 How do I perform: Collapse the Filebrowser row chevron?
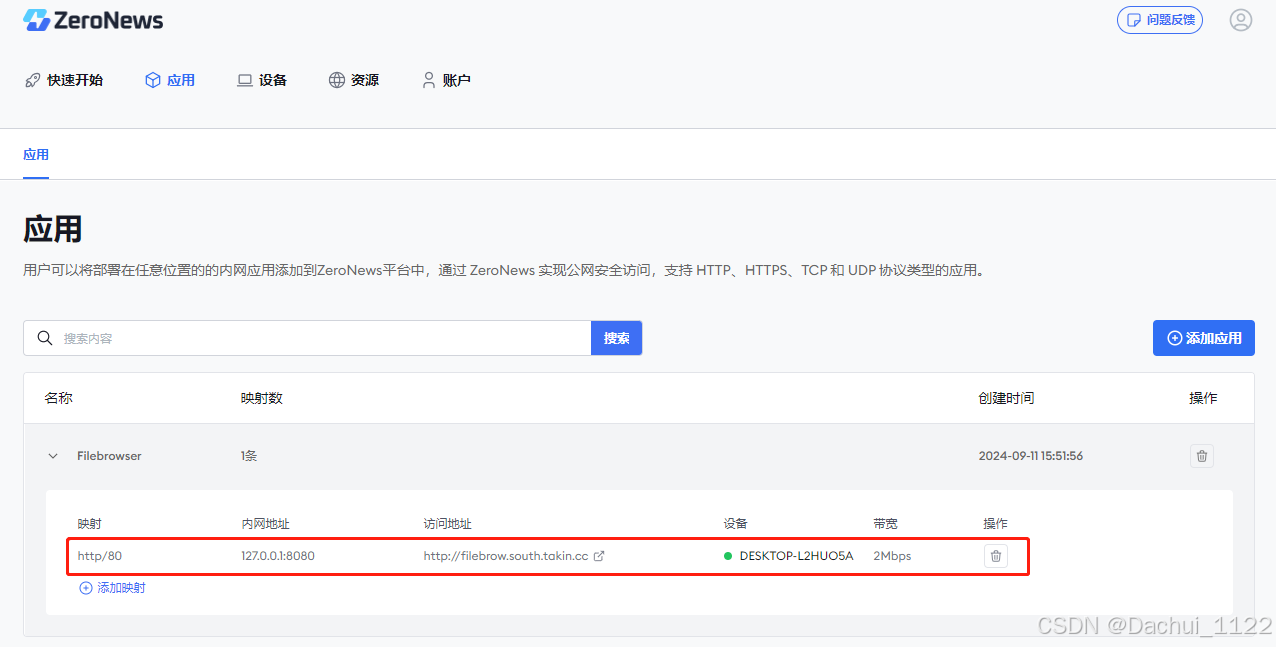(x=53, y=456)
